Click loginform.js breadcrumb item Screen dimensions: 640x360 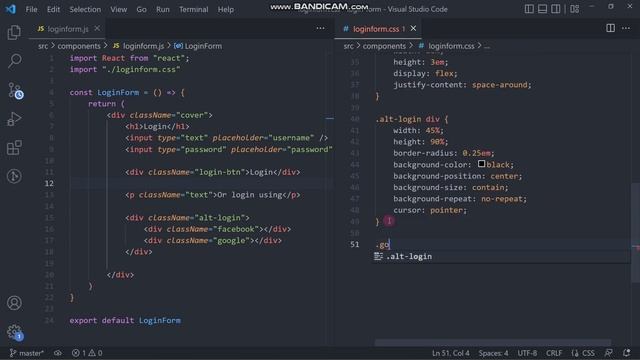pyautogui.click(x=138, y=46)
